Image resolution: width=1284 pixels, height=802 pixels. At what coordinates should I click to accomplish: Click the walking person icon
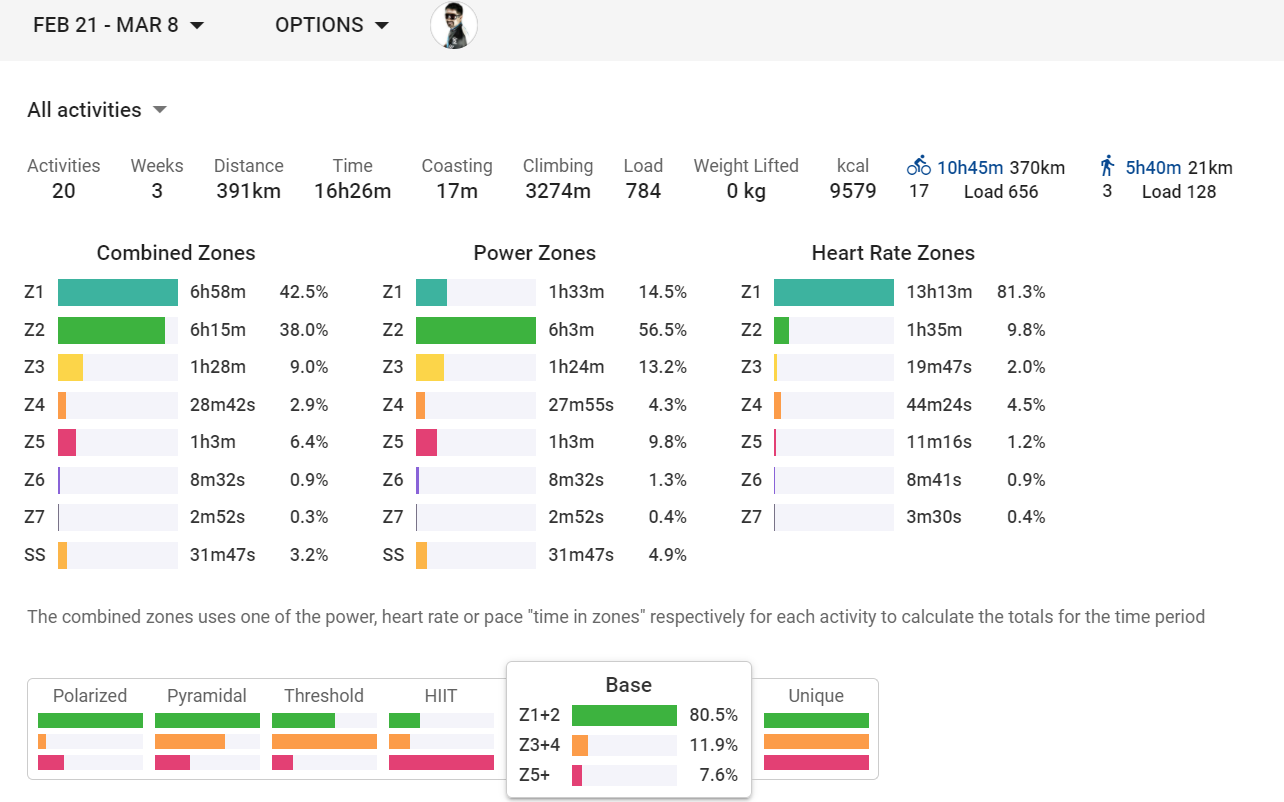(x=1107, y=166)
